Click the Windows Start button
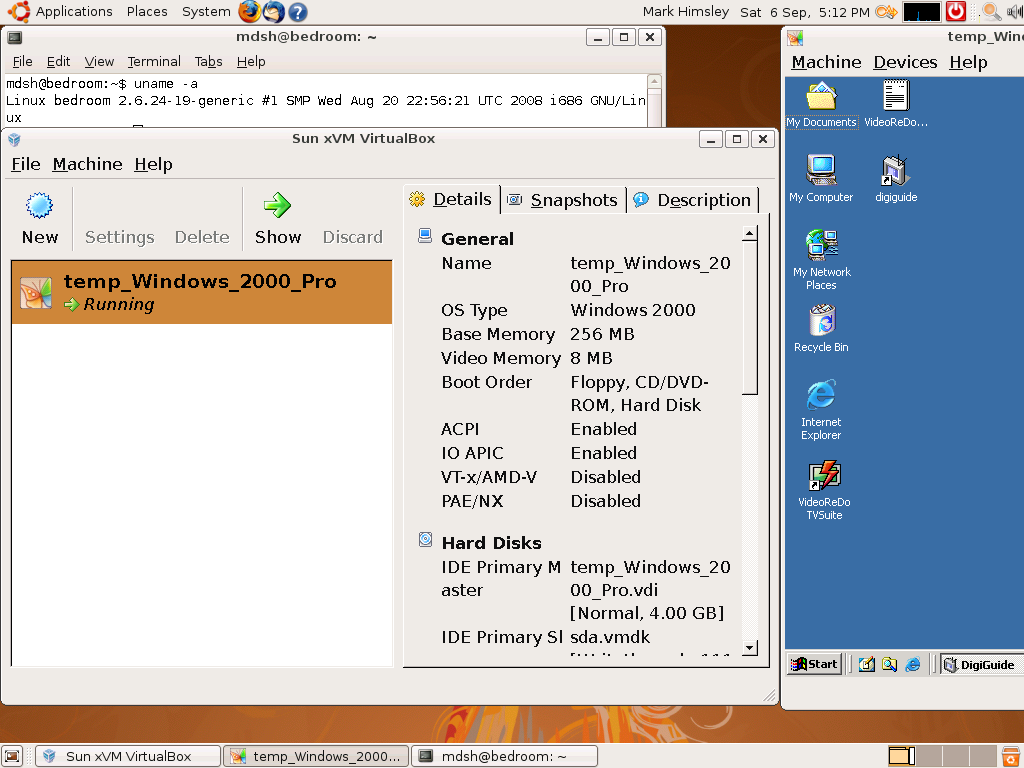1024x768 pixels. (814, 664)
